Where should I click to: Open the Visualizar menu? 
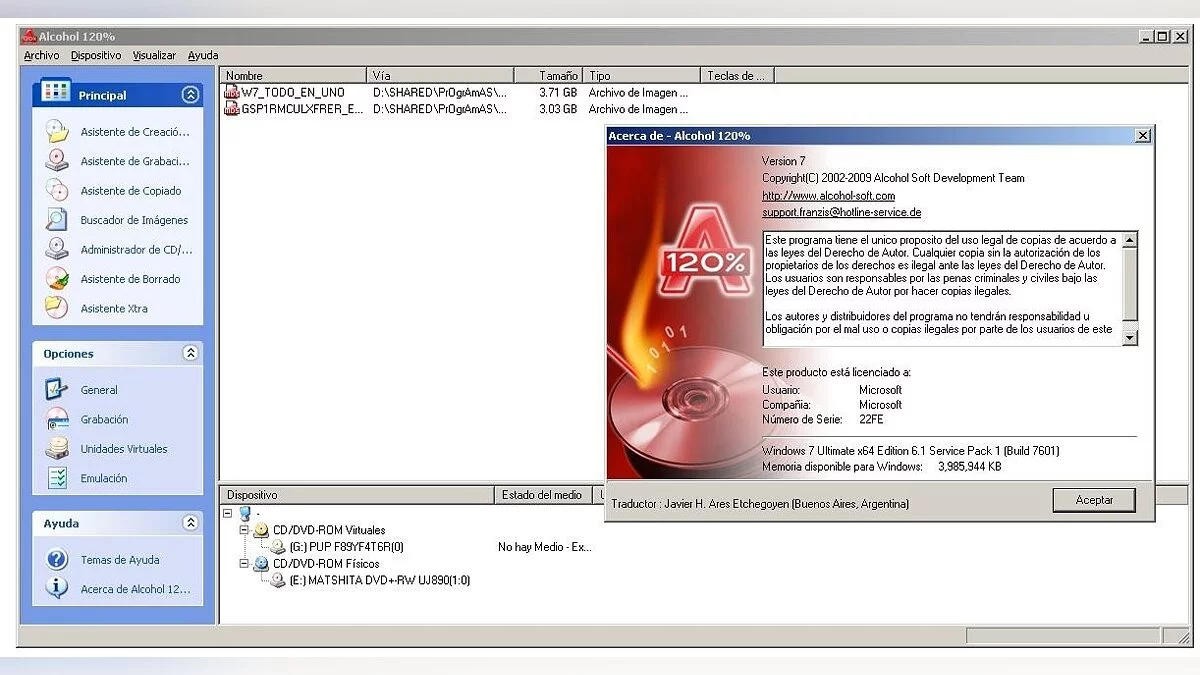point(154,56)
